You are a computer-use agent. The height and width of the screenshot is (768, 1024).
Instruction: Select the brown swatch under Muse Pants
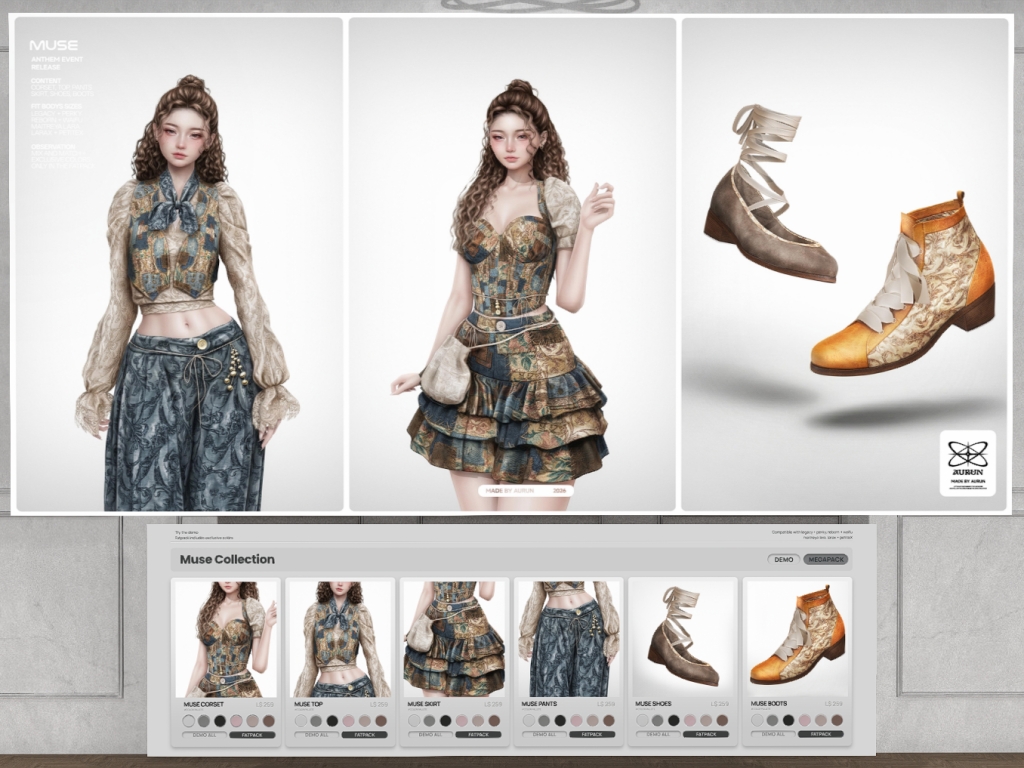click(608, 720)
